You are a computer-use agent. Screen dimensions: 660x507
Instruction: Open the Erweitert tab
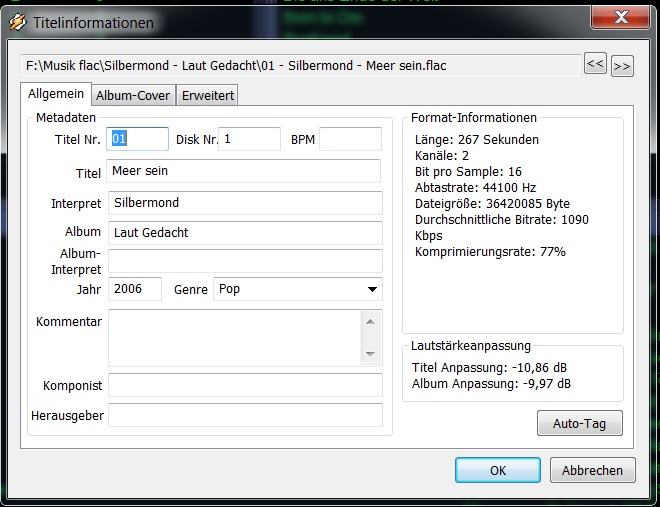click(208, 96)
